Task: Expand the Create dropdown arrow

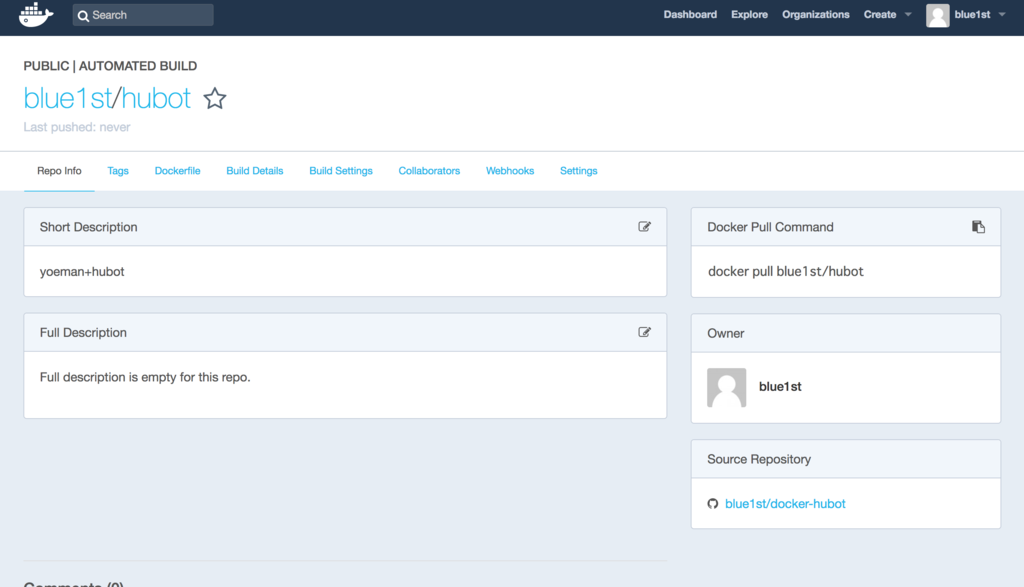Action: 908,14
